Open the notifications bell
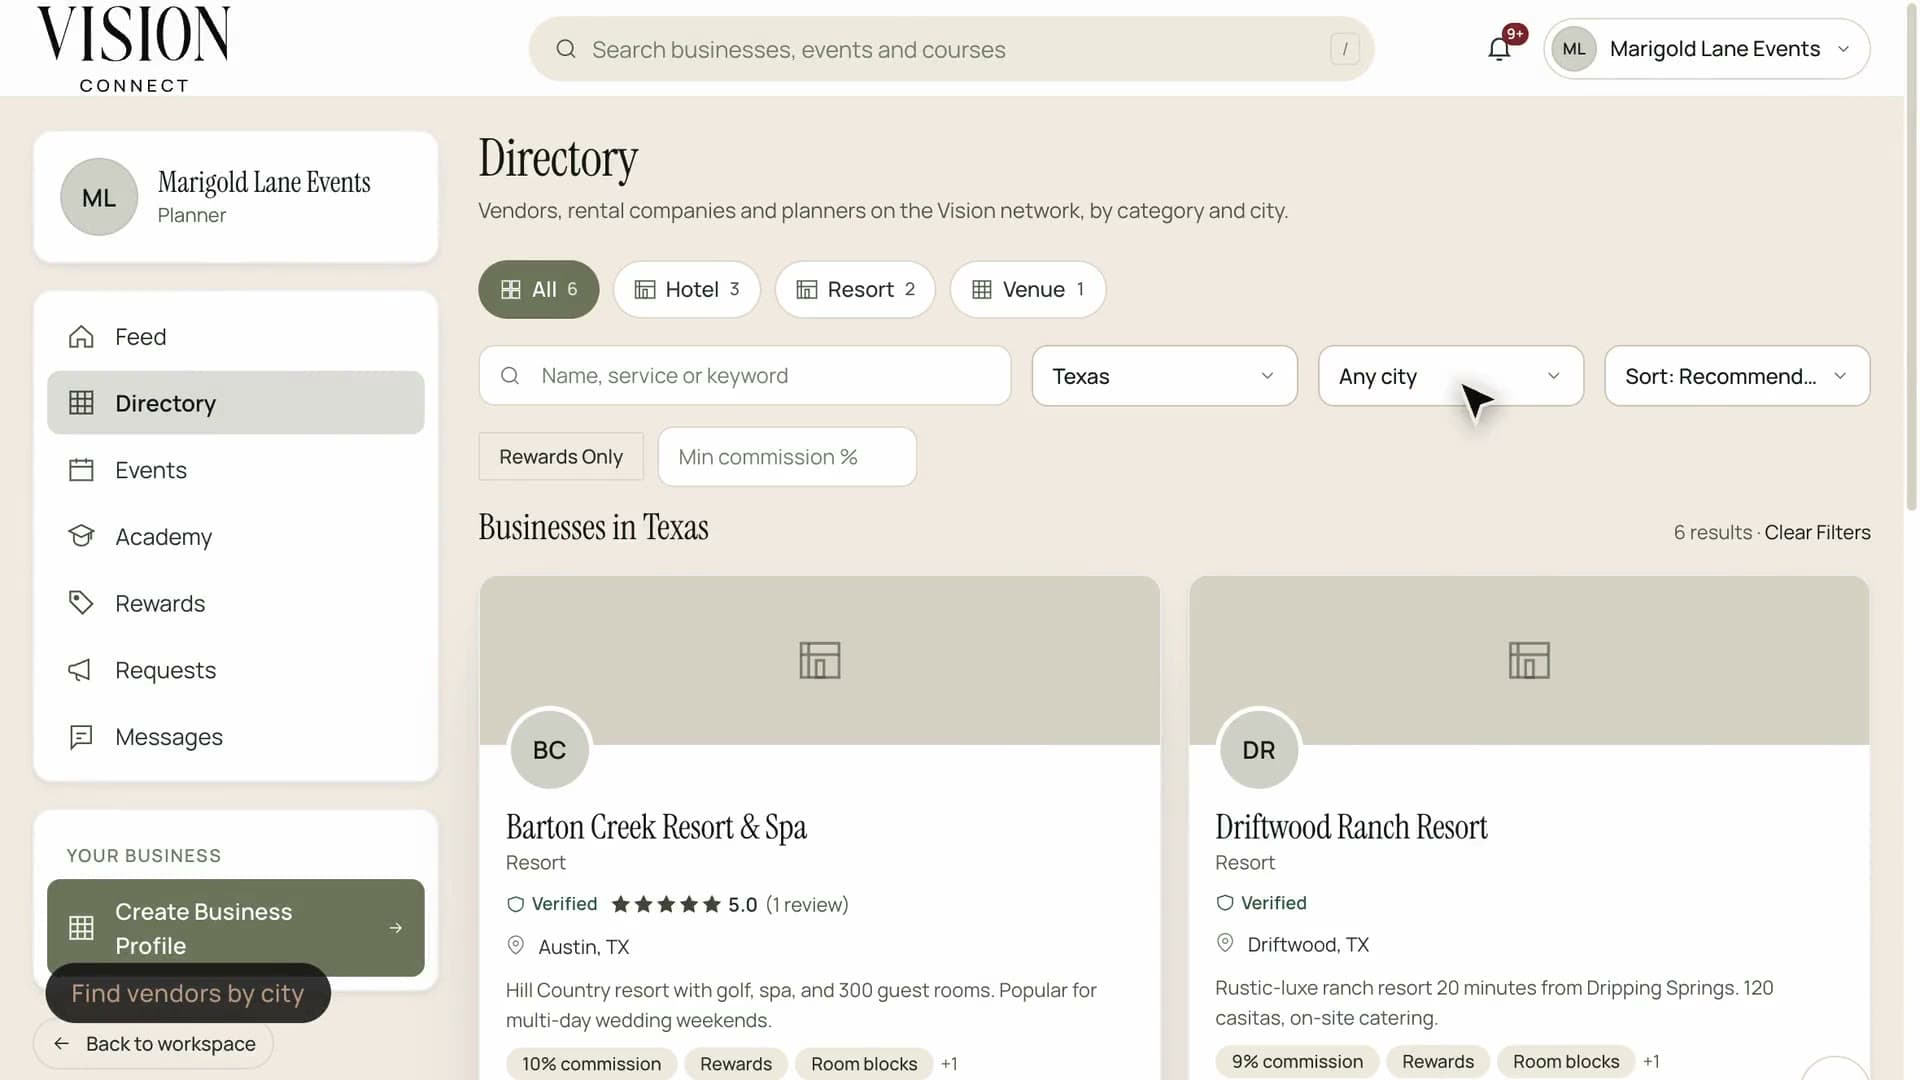 click(x=1499, y=49)
